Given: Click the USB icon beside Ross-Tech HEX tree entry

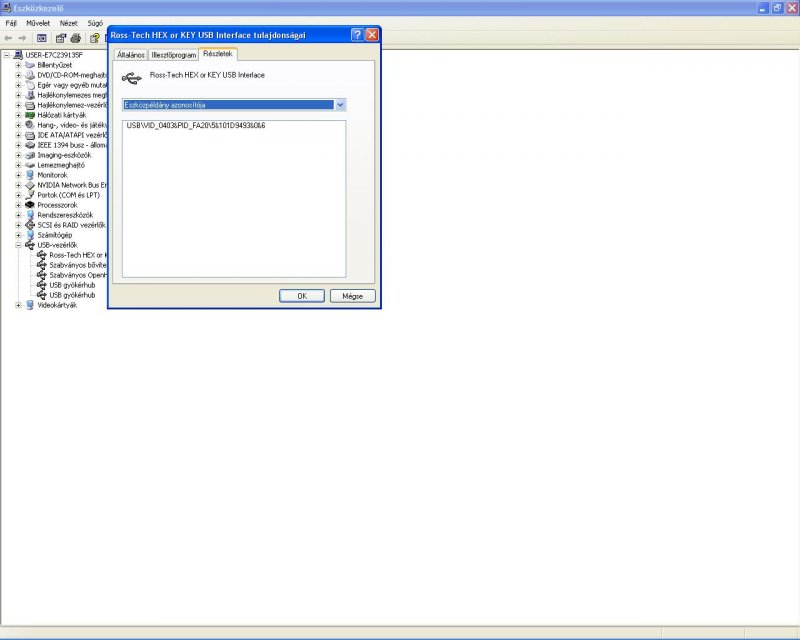Looking at the screenshot, I should pyautogui.click(x=42, y=255).
